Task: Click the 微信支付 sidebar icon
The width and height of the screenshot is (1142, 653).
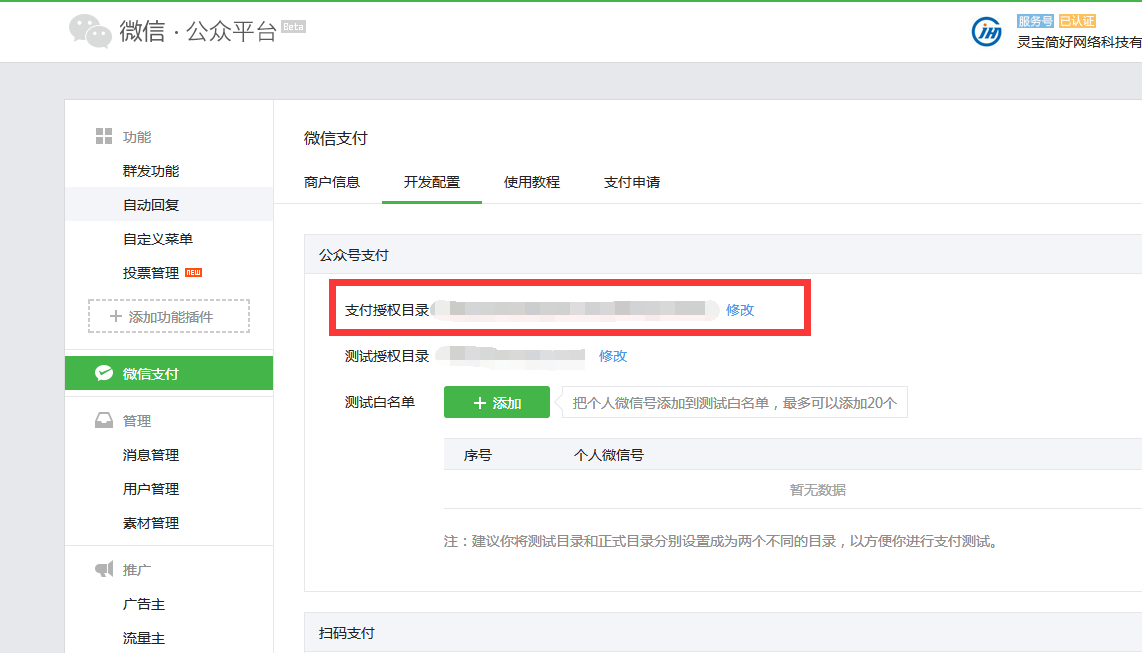Action: pos(104,373)
